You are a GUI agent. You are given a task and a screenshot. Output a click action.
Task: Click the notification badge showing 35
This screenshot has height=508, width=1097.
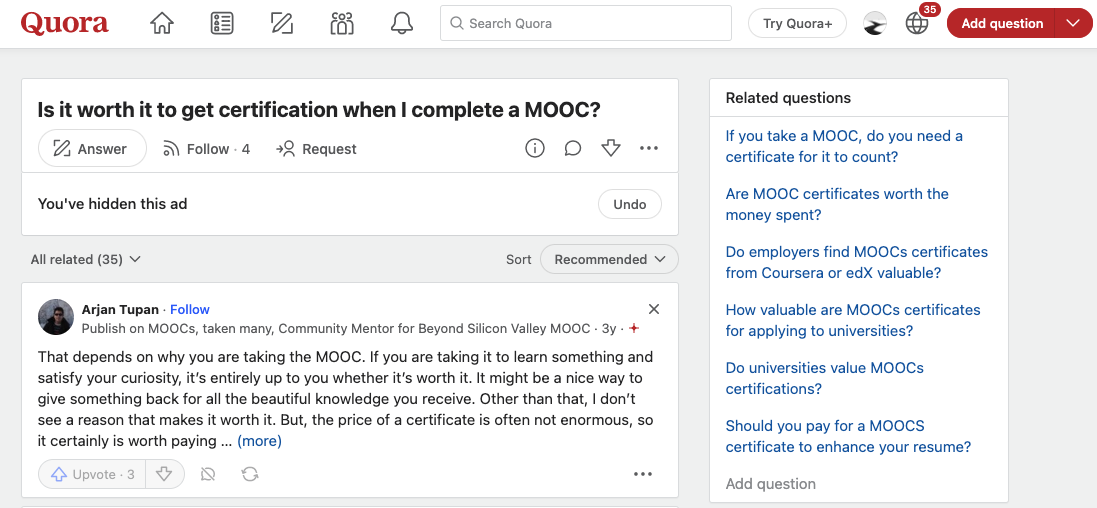930,10
